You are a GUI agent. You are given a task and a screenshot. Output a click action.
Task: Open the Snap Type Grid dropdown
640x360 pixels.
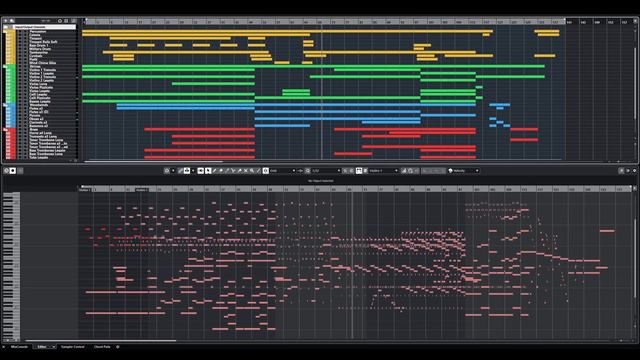283,171
